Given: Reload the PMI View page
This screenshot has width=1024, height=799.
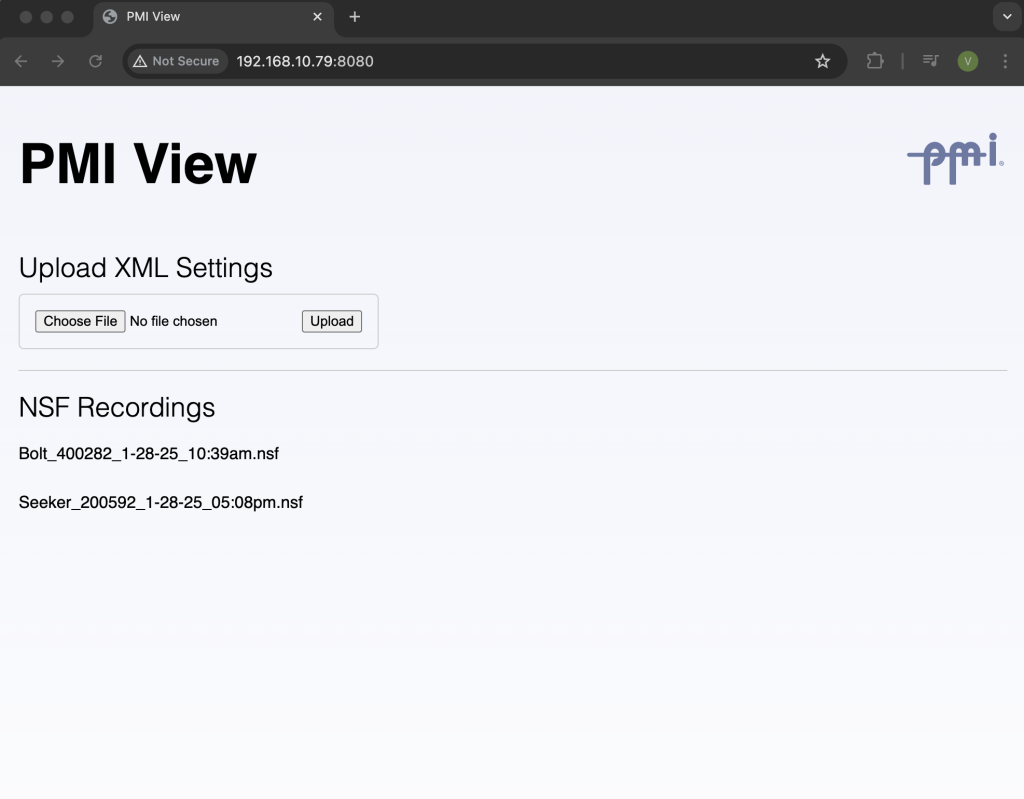Looking at the screenshot, I should [x=96, y=61].
